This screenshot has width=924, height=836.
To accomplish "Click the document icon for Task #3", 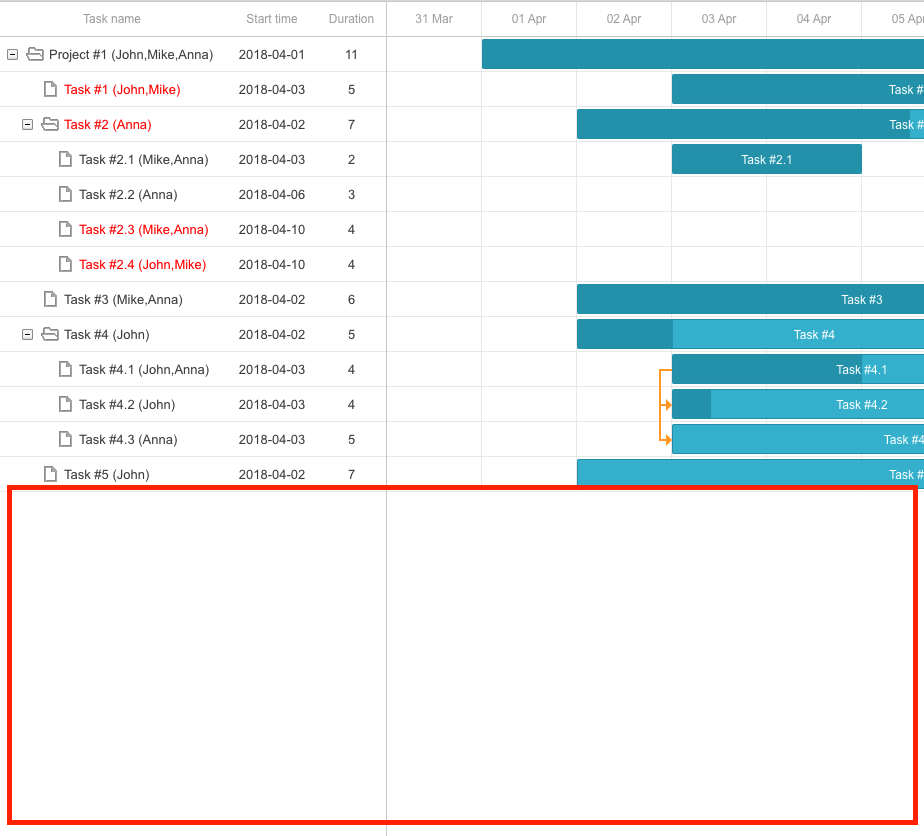I will coord(50,299).
